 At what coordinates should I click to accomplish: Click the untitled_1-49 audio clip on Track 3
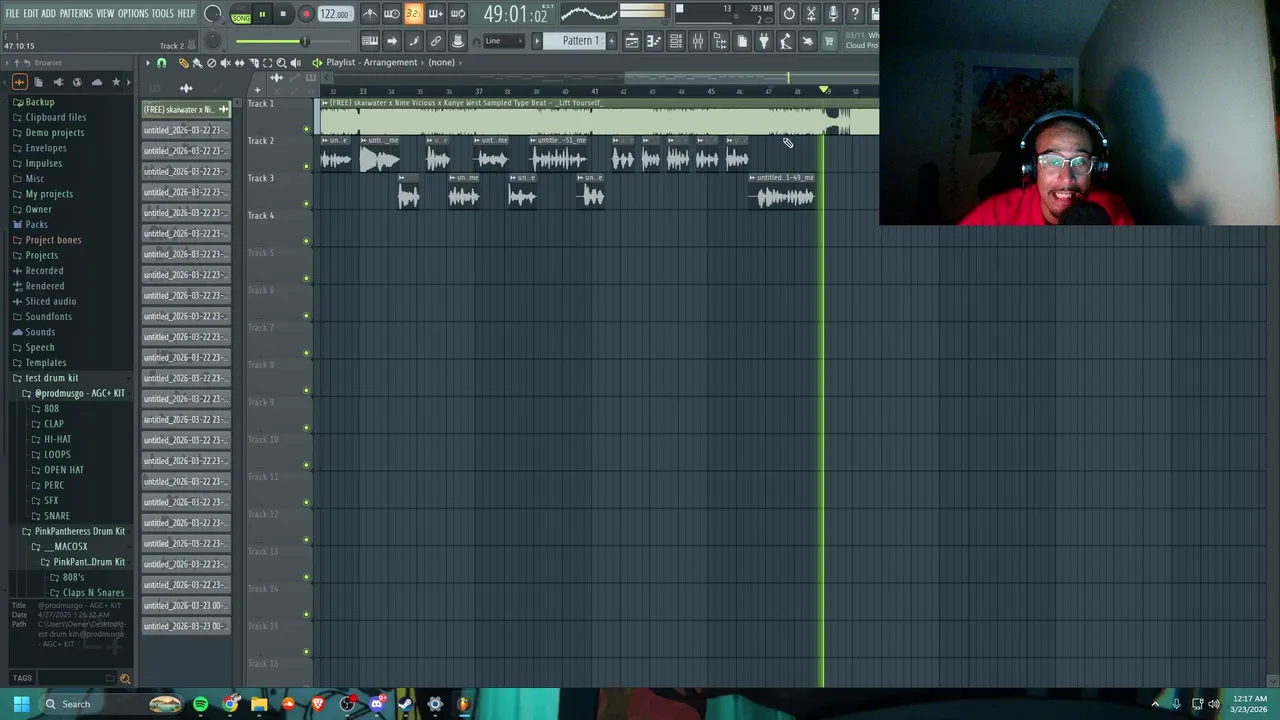point(784,192)
